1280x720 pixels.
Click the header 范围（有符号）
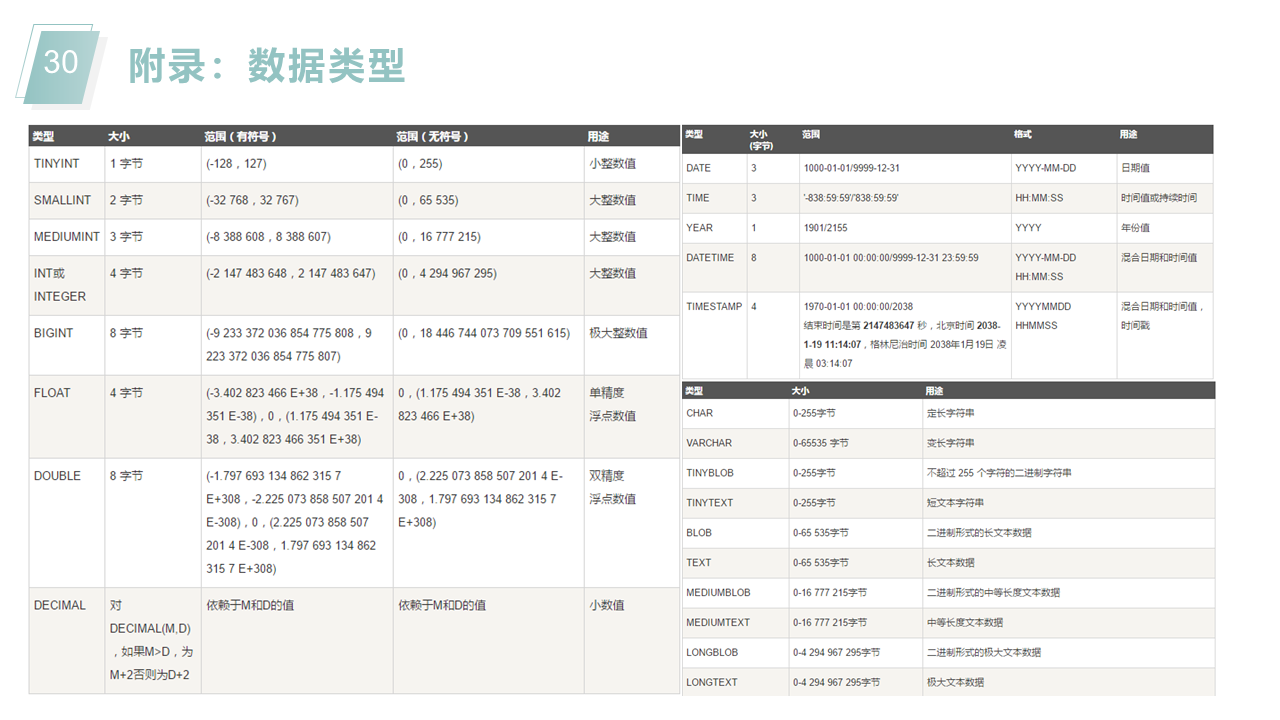click(240, 136)
